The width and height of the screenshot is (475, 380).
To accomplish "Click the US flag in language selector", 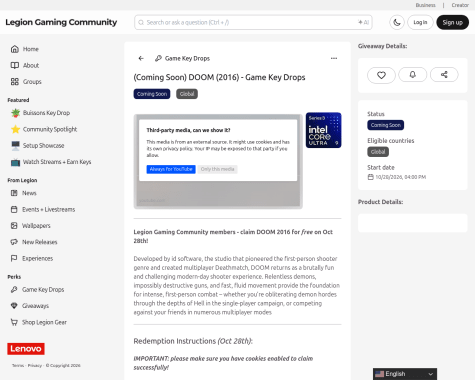I will pos(379,374).
